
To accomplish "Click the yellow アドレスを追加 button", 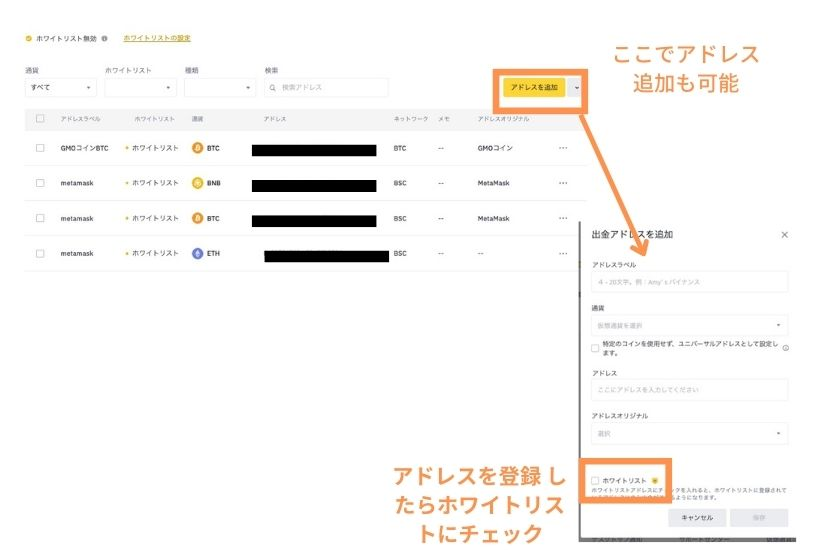I will pyautogui.click(x=534, y=87).
